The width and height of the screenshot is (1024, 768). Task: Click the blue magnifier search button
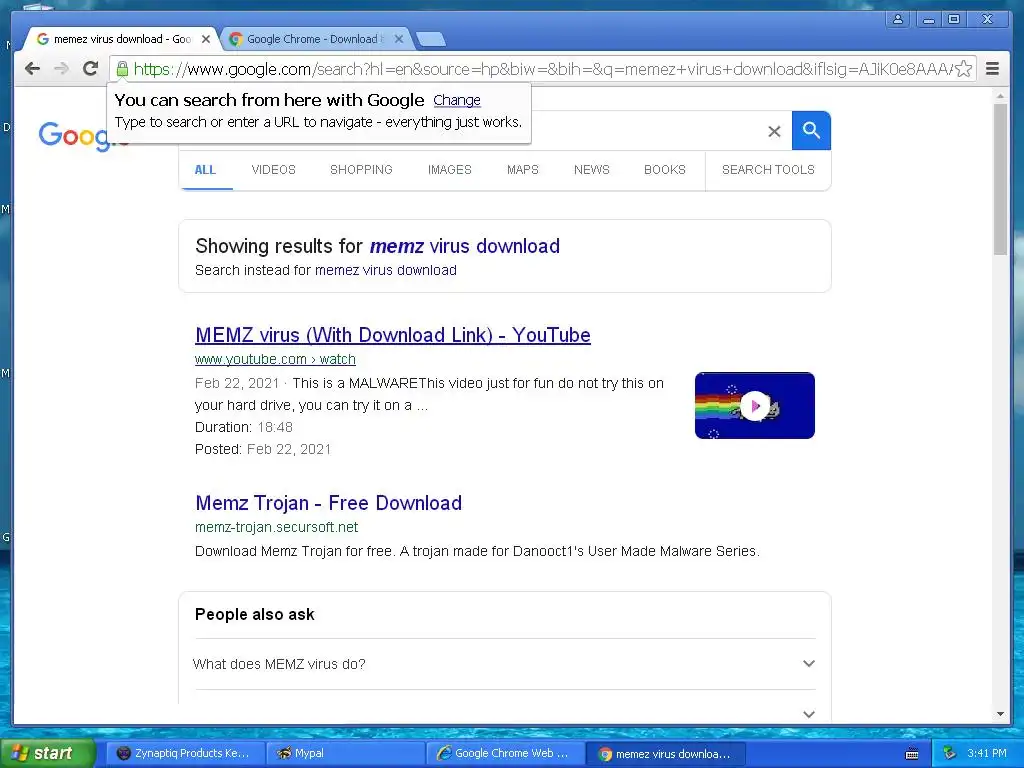pyautogui.click(x=811, y=131)
